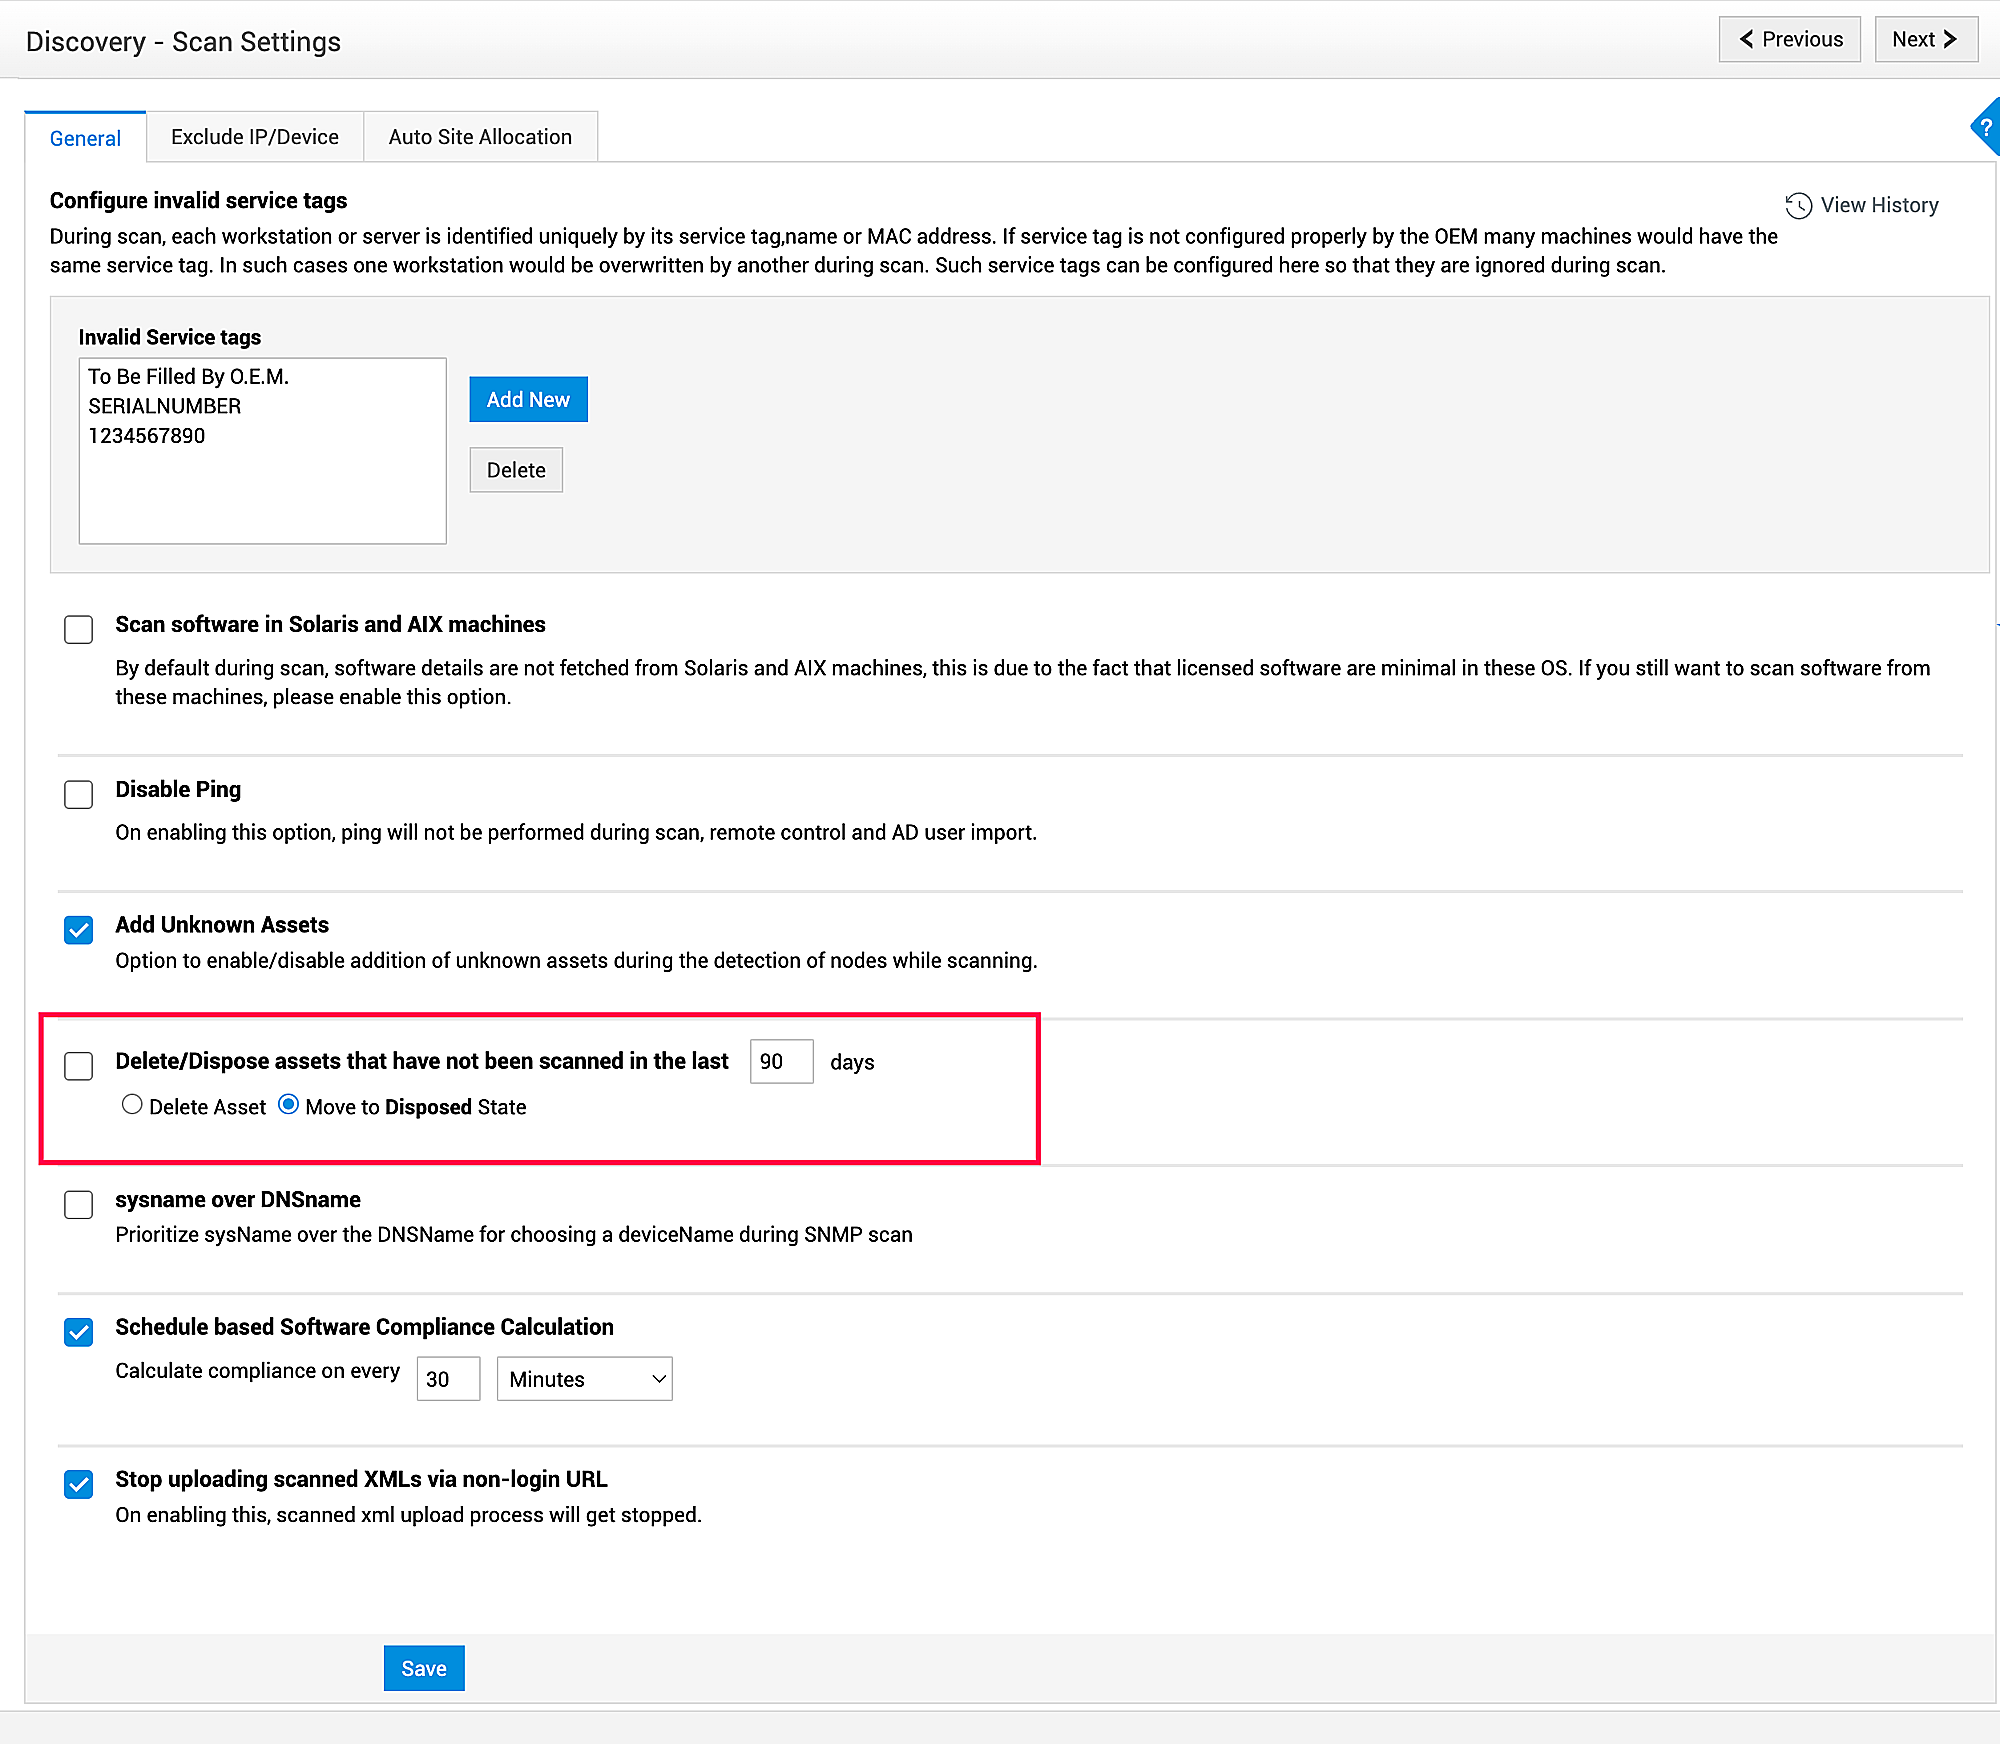The height and width of the screenshot is (1744, 2000).
Task: Click the Add New service tag button
Action: (x=528, y=400)
